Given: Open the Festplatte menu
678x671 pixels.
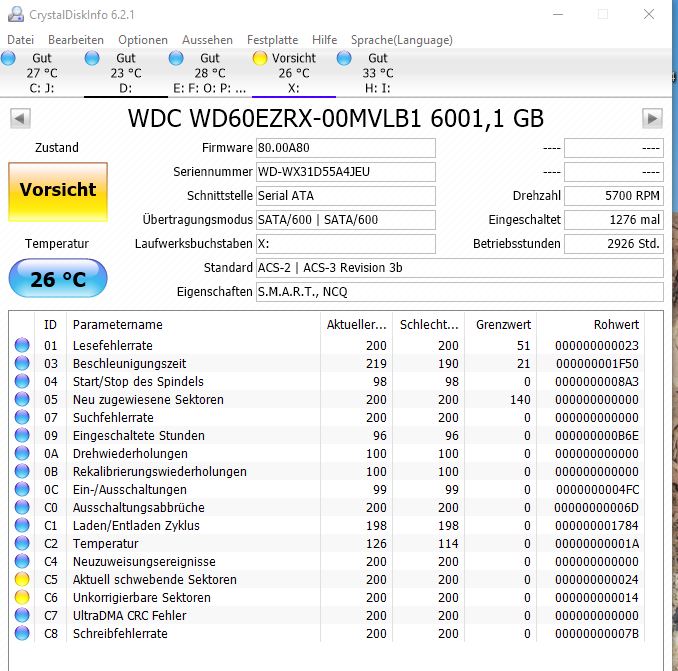Looking at the screenshot, I should click(x=272, y=40).
